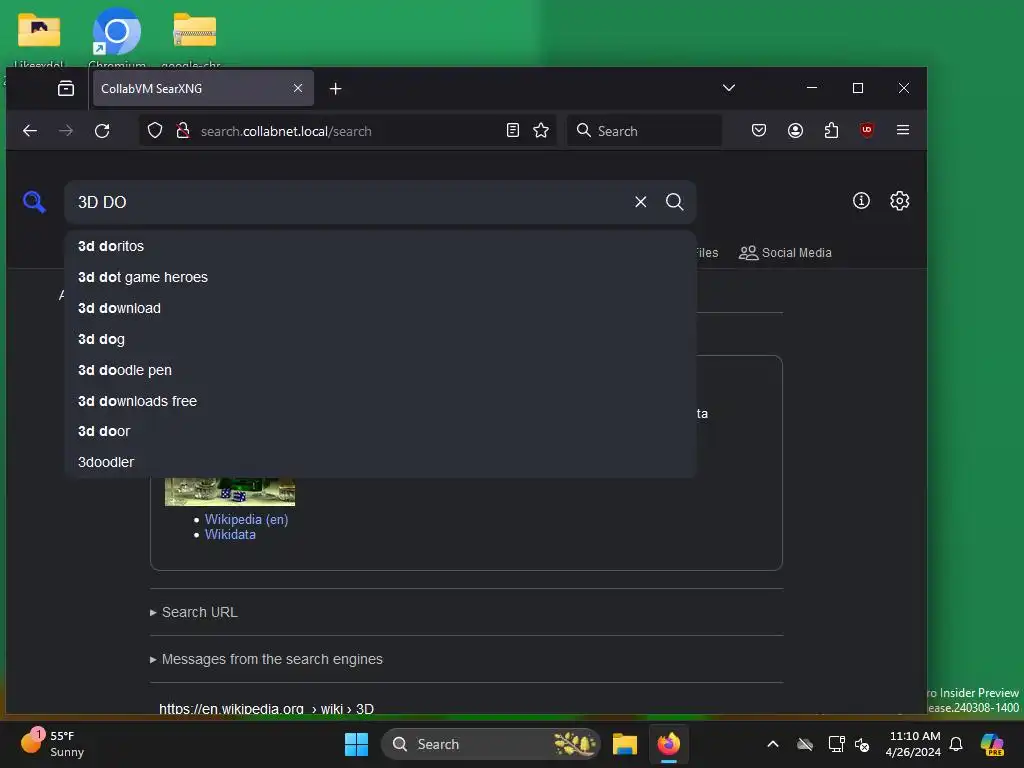This screenshot has height=768, width=1024.
Task: Click the insecure connection padlock
Action: 183,131
